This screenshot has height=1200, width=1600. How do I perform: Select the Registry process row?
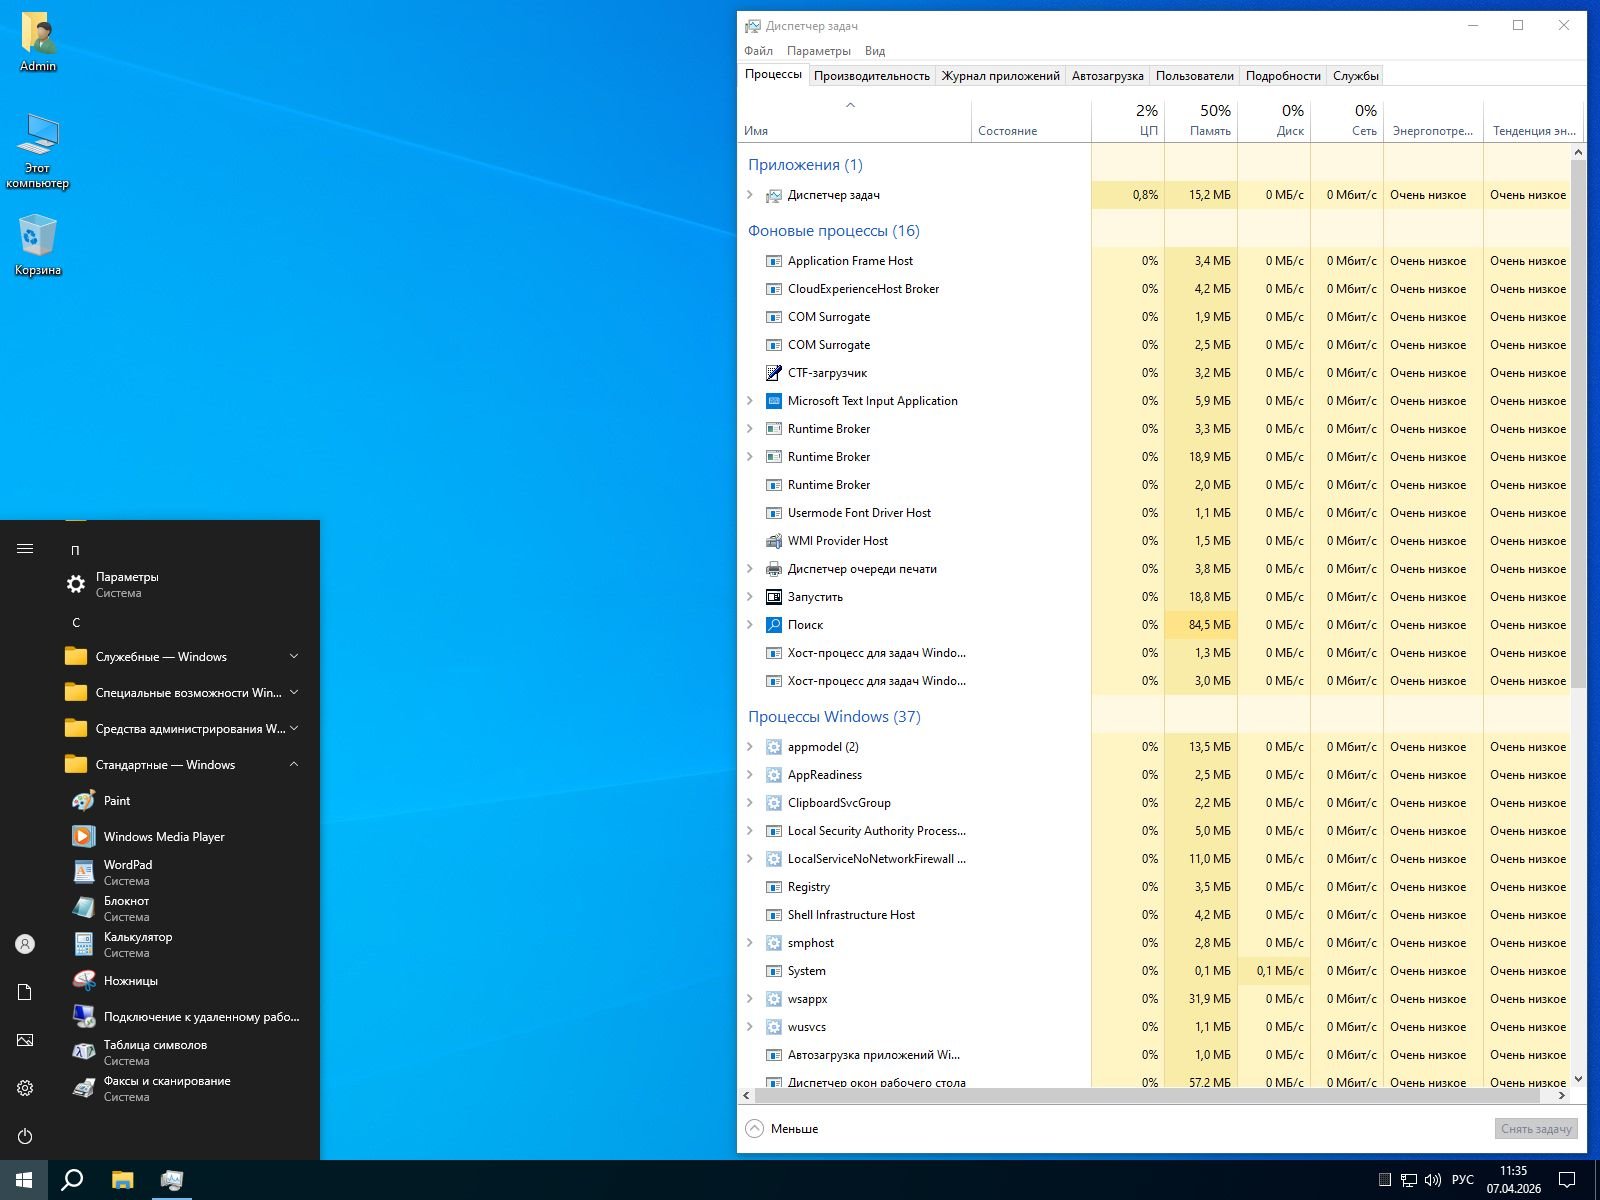coord(808,887)
